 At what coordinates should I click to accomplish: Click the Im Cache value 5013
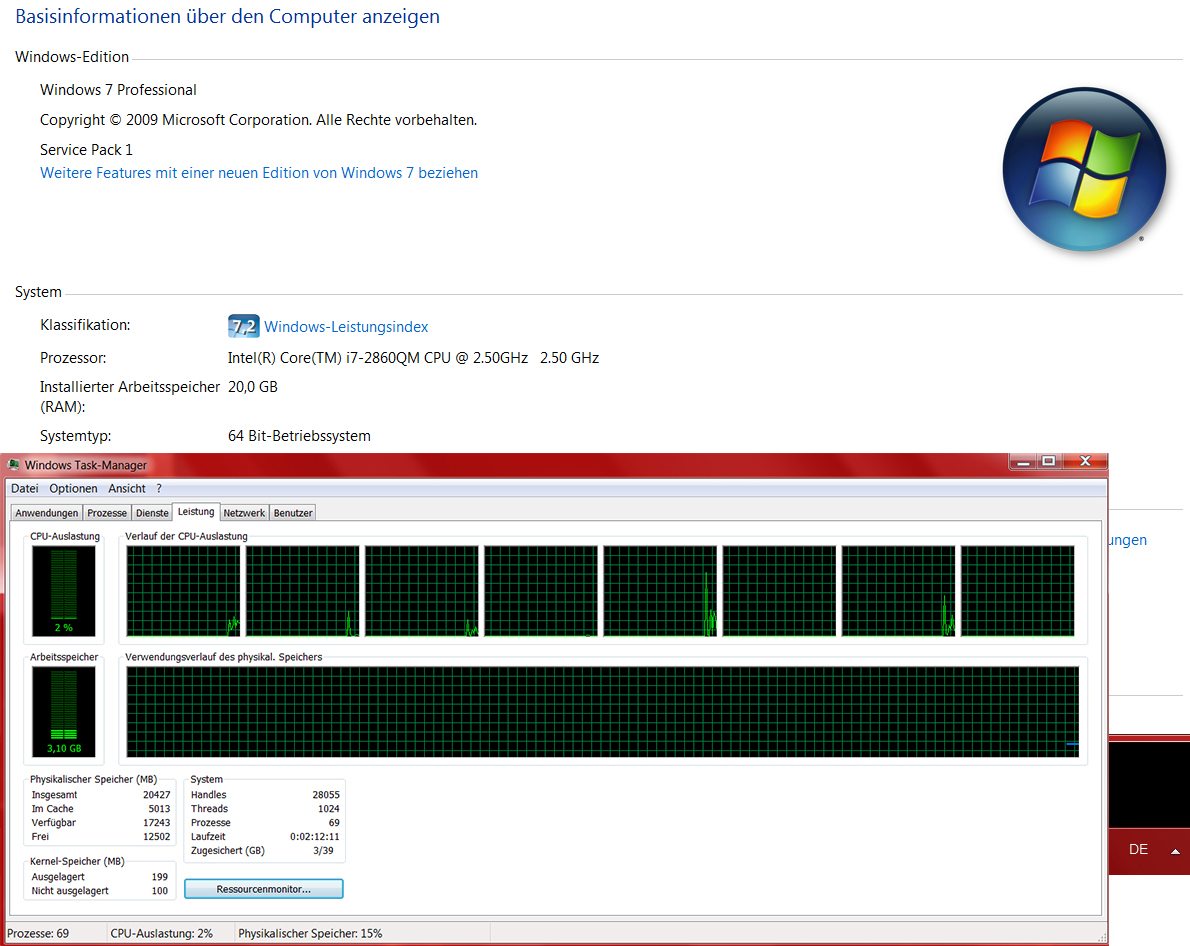coord(159,809)
